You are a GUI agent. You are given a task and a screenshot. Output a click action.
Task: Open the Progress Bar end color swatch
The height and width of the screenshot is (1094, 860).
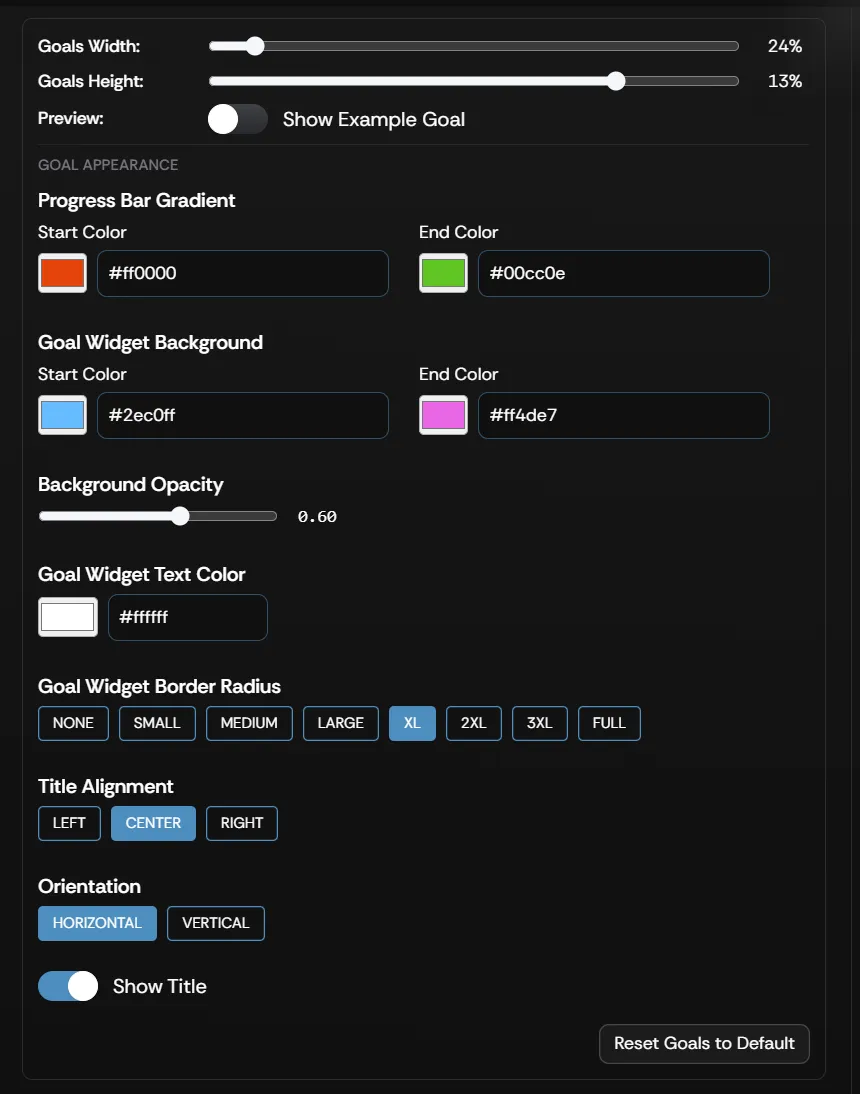coord(444,273)
